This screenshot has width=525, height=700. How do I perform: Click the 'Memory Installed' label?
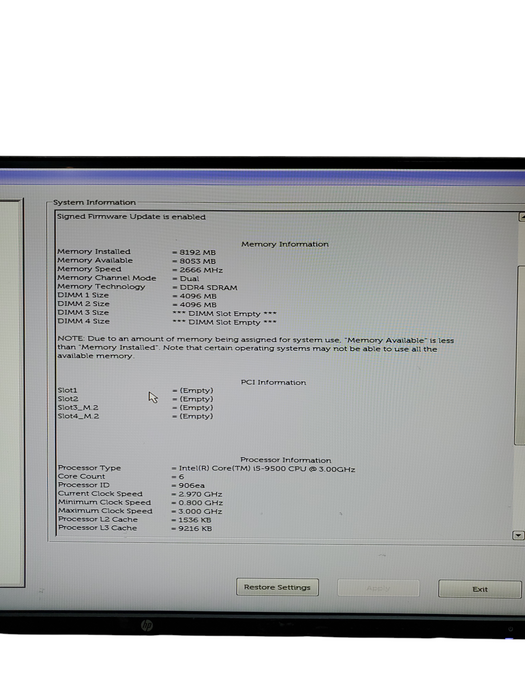tap(94, 251)
